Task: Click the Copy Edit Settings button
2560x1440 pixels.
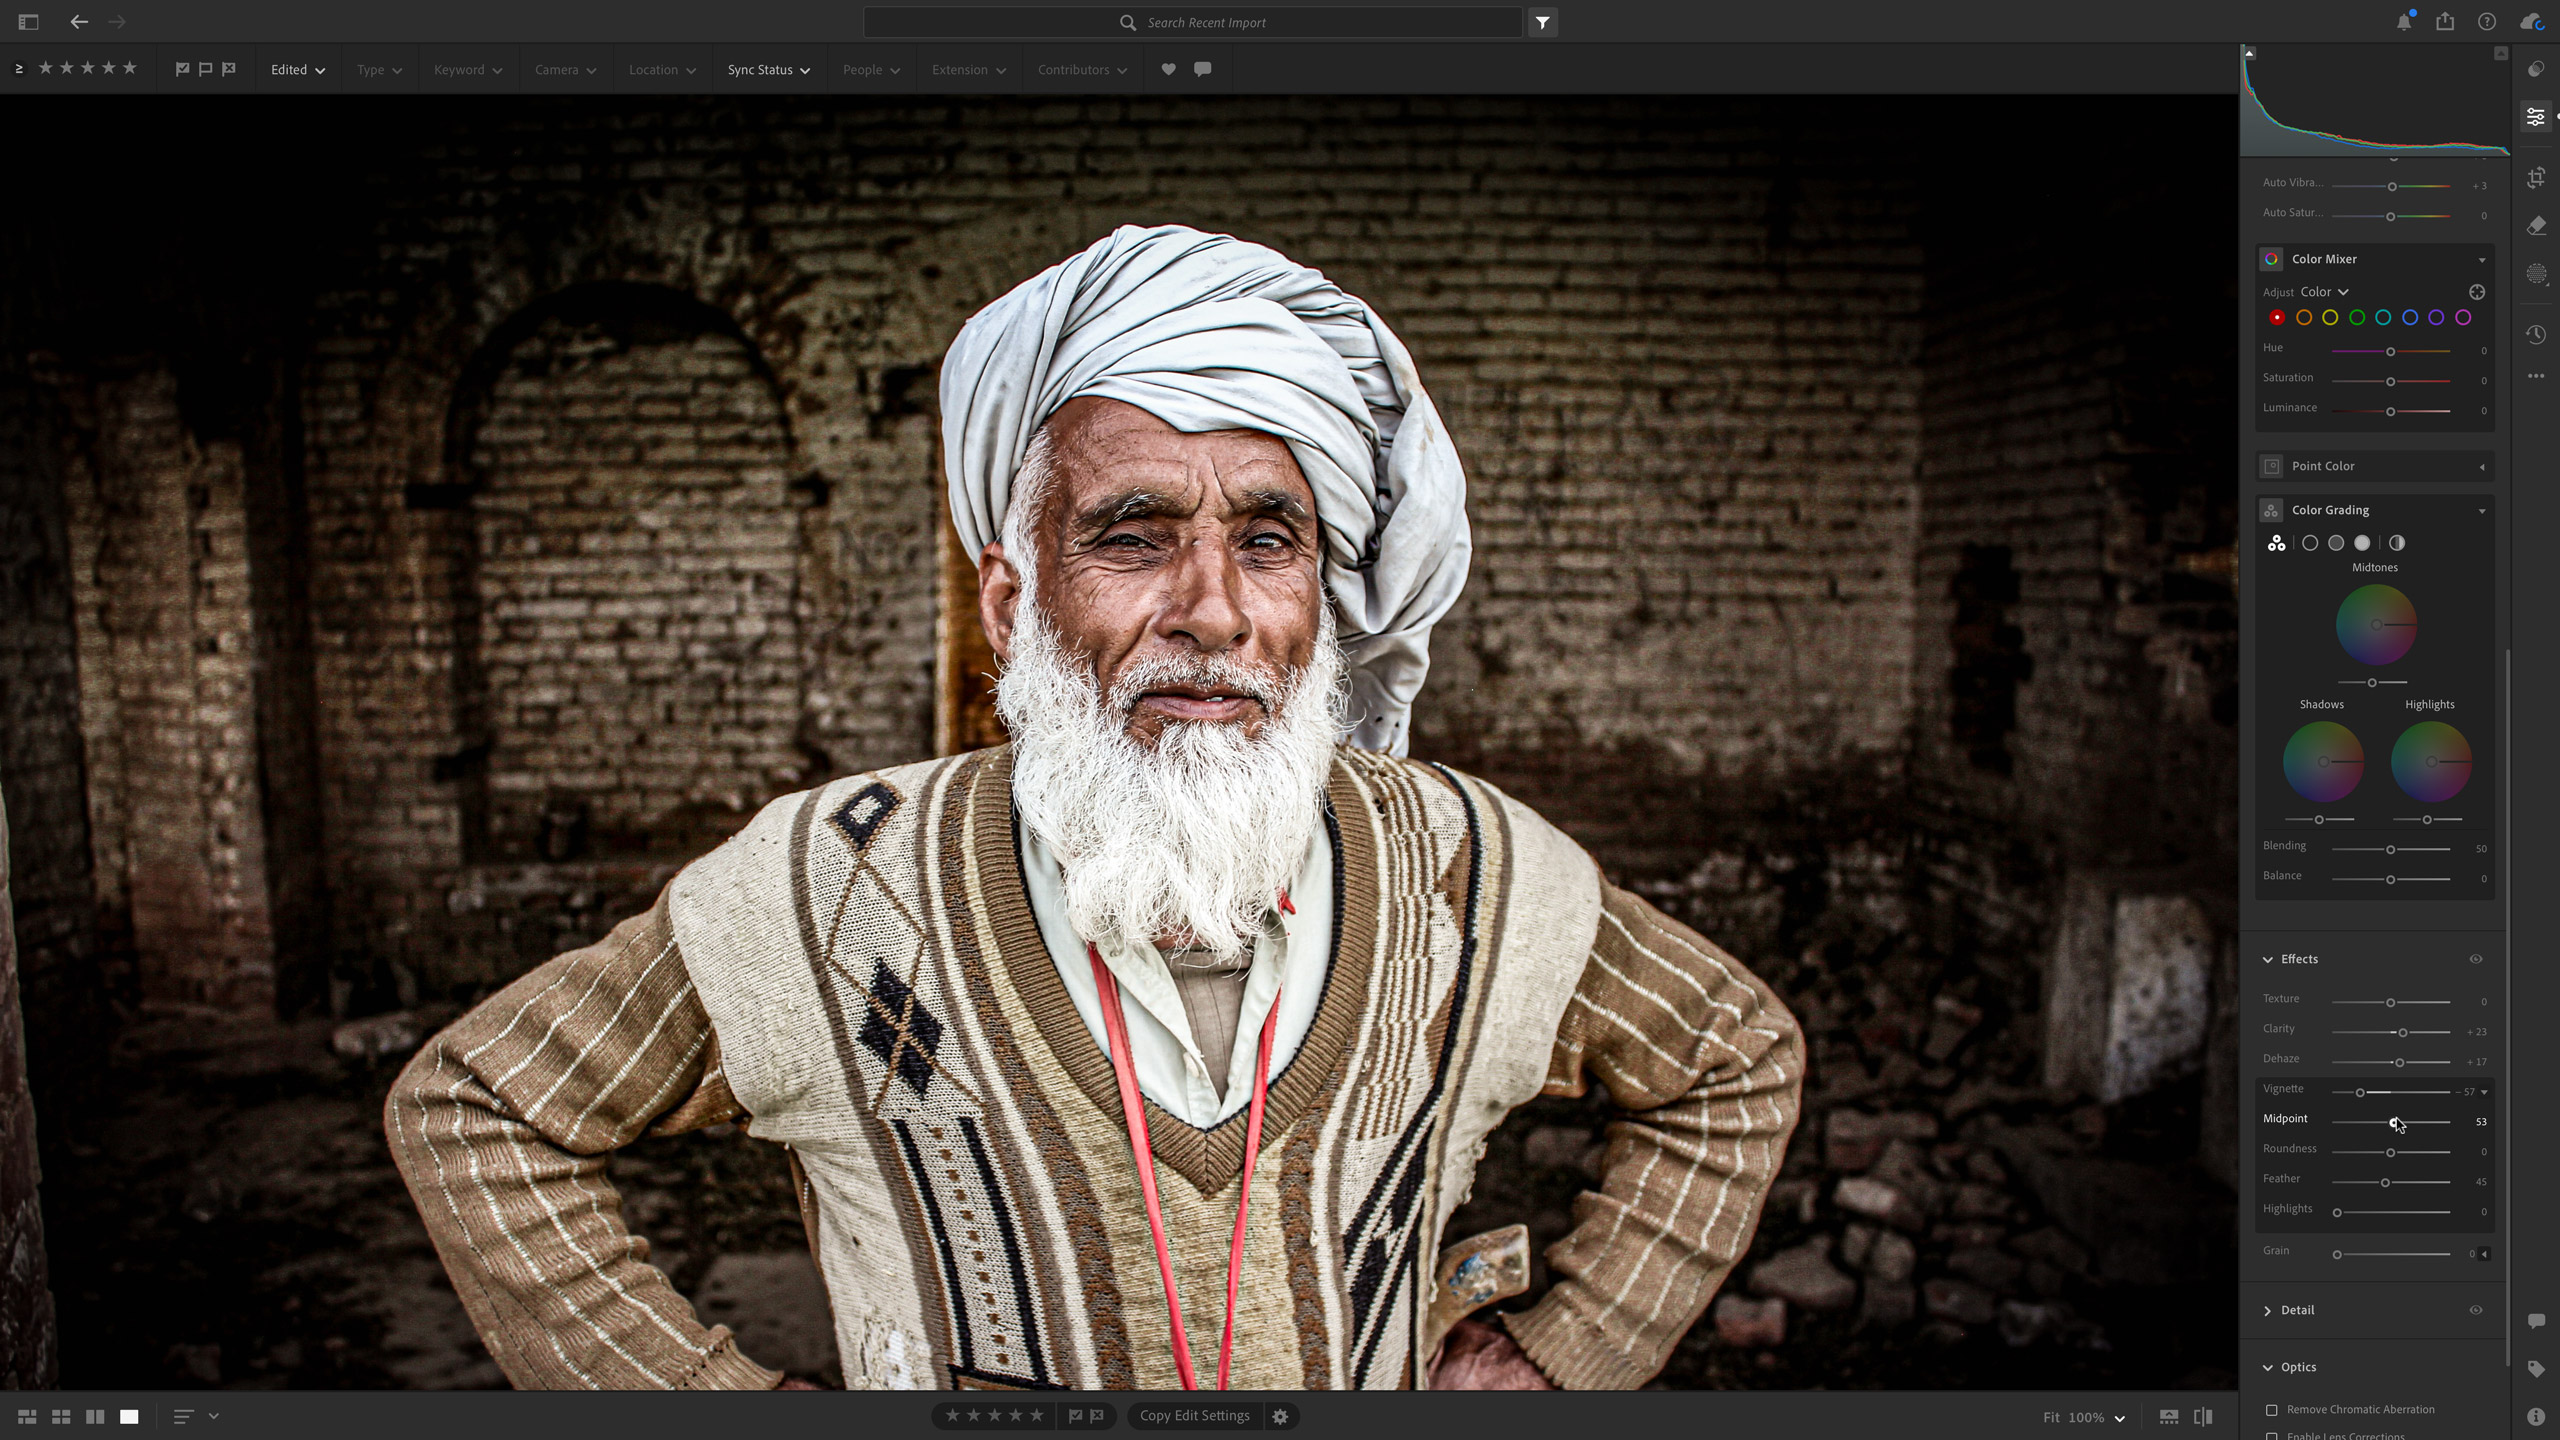Action: [1195, 1415]
